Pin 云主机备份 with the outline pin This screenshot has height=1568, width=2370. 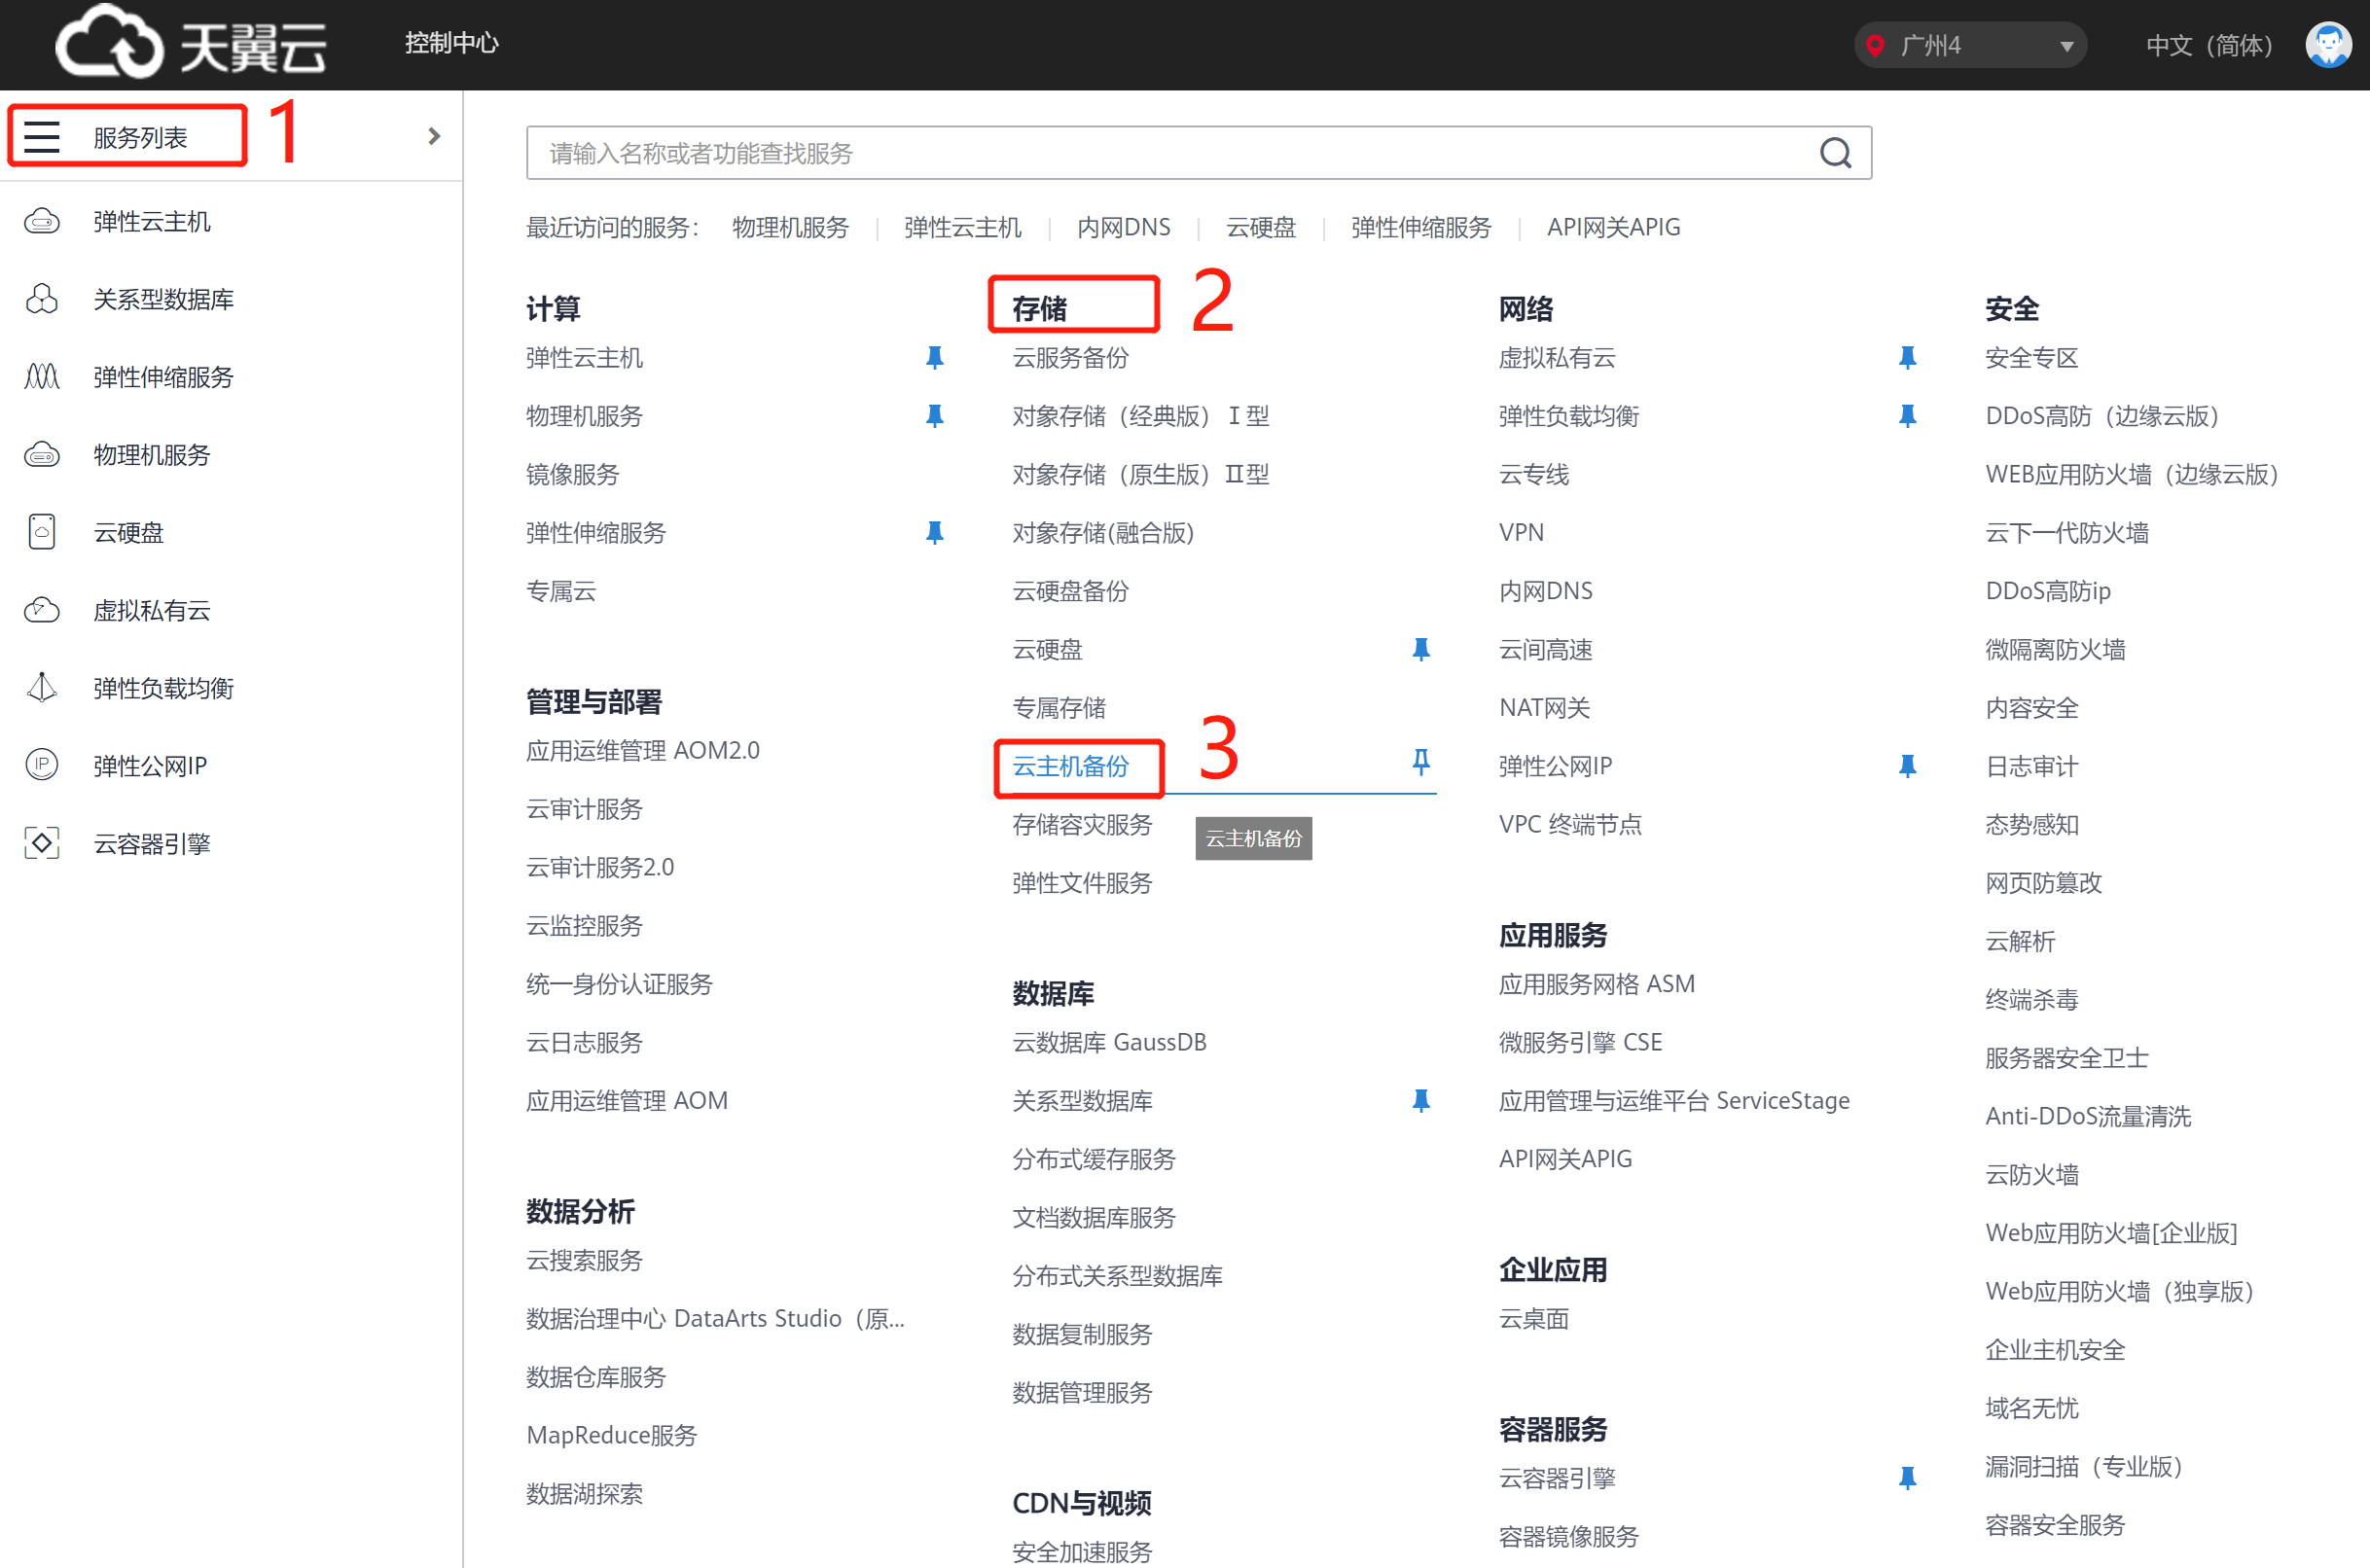pos(1421,763)
